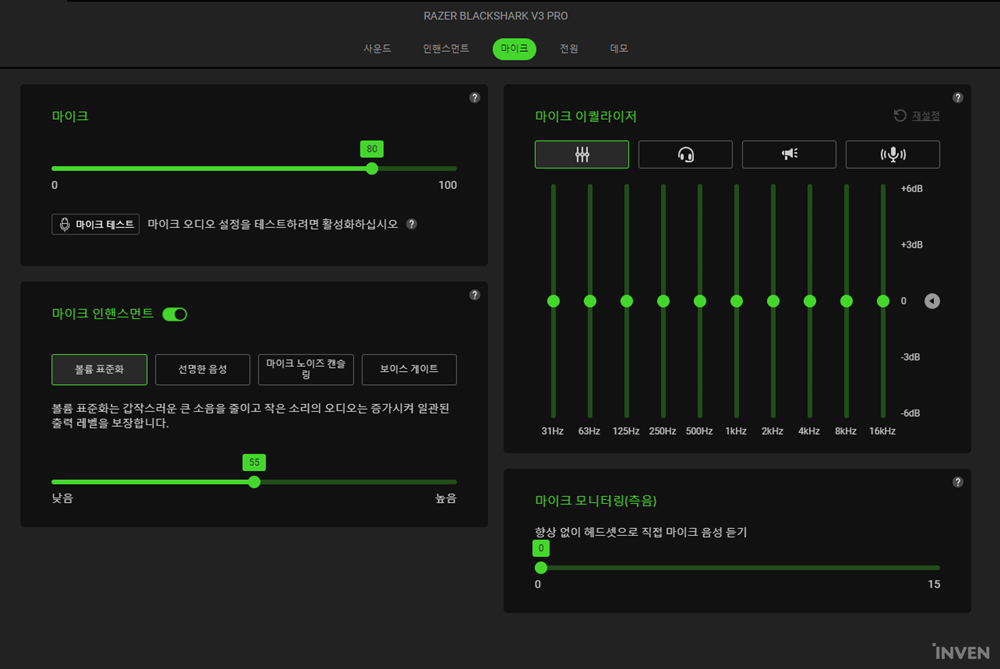Select the megaphone broadcast equalizer preset

coord(789,154)
